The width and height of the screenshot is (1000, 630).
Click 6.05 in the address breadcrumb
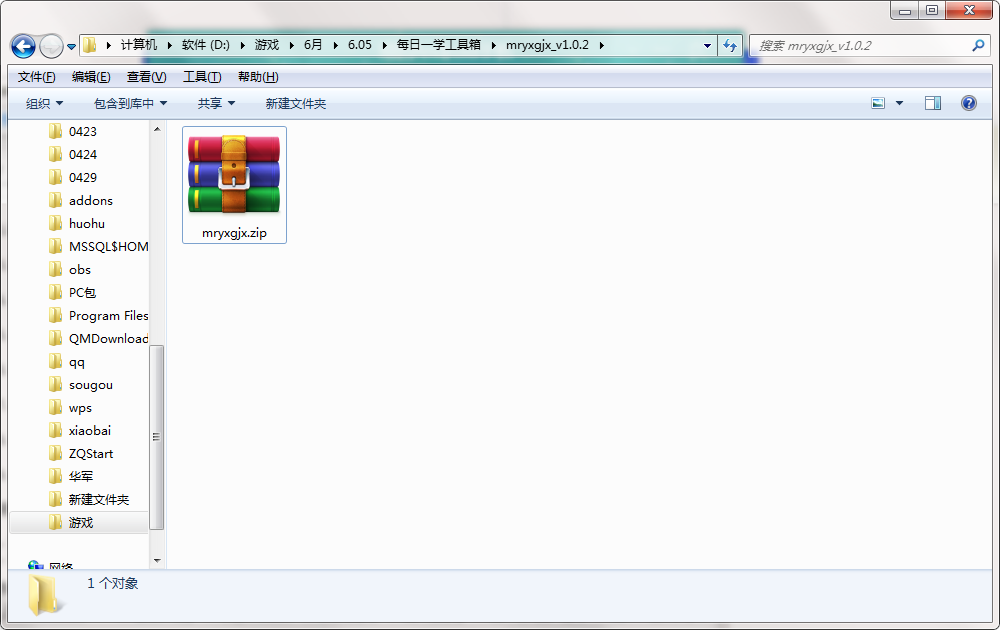[x=360, y=45]
